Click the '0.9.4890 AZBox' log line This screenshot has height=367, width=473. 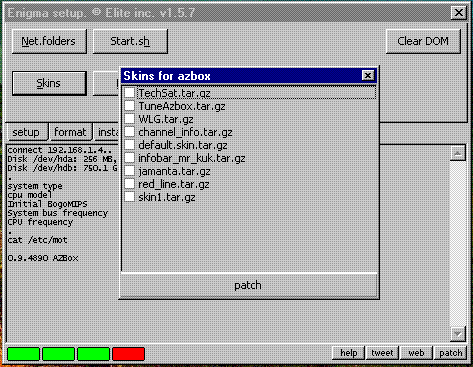pos(43,258)
